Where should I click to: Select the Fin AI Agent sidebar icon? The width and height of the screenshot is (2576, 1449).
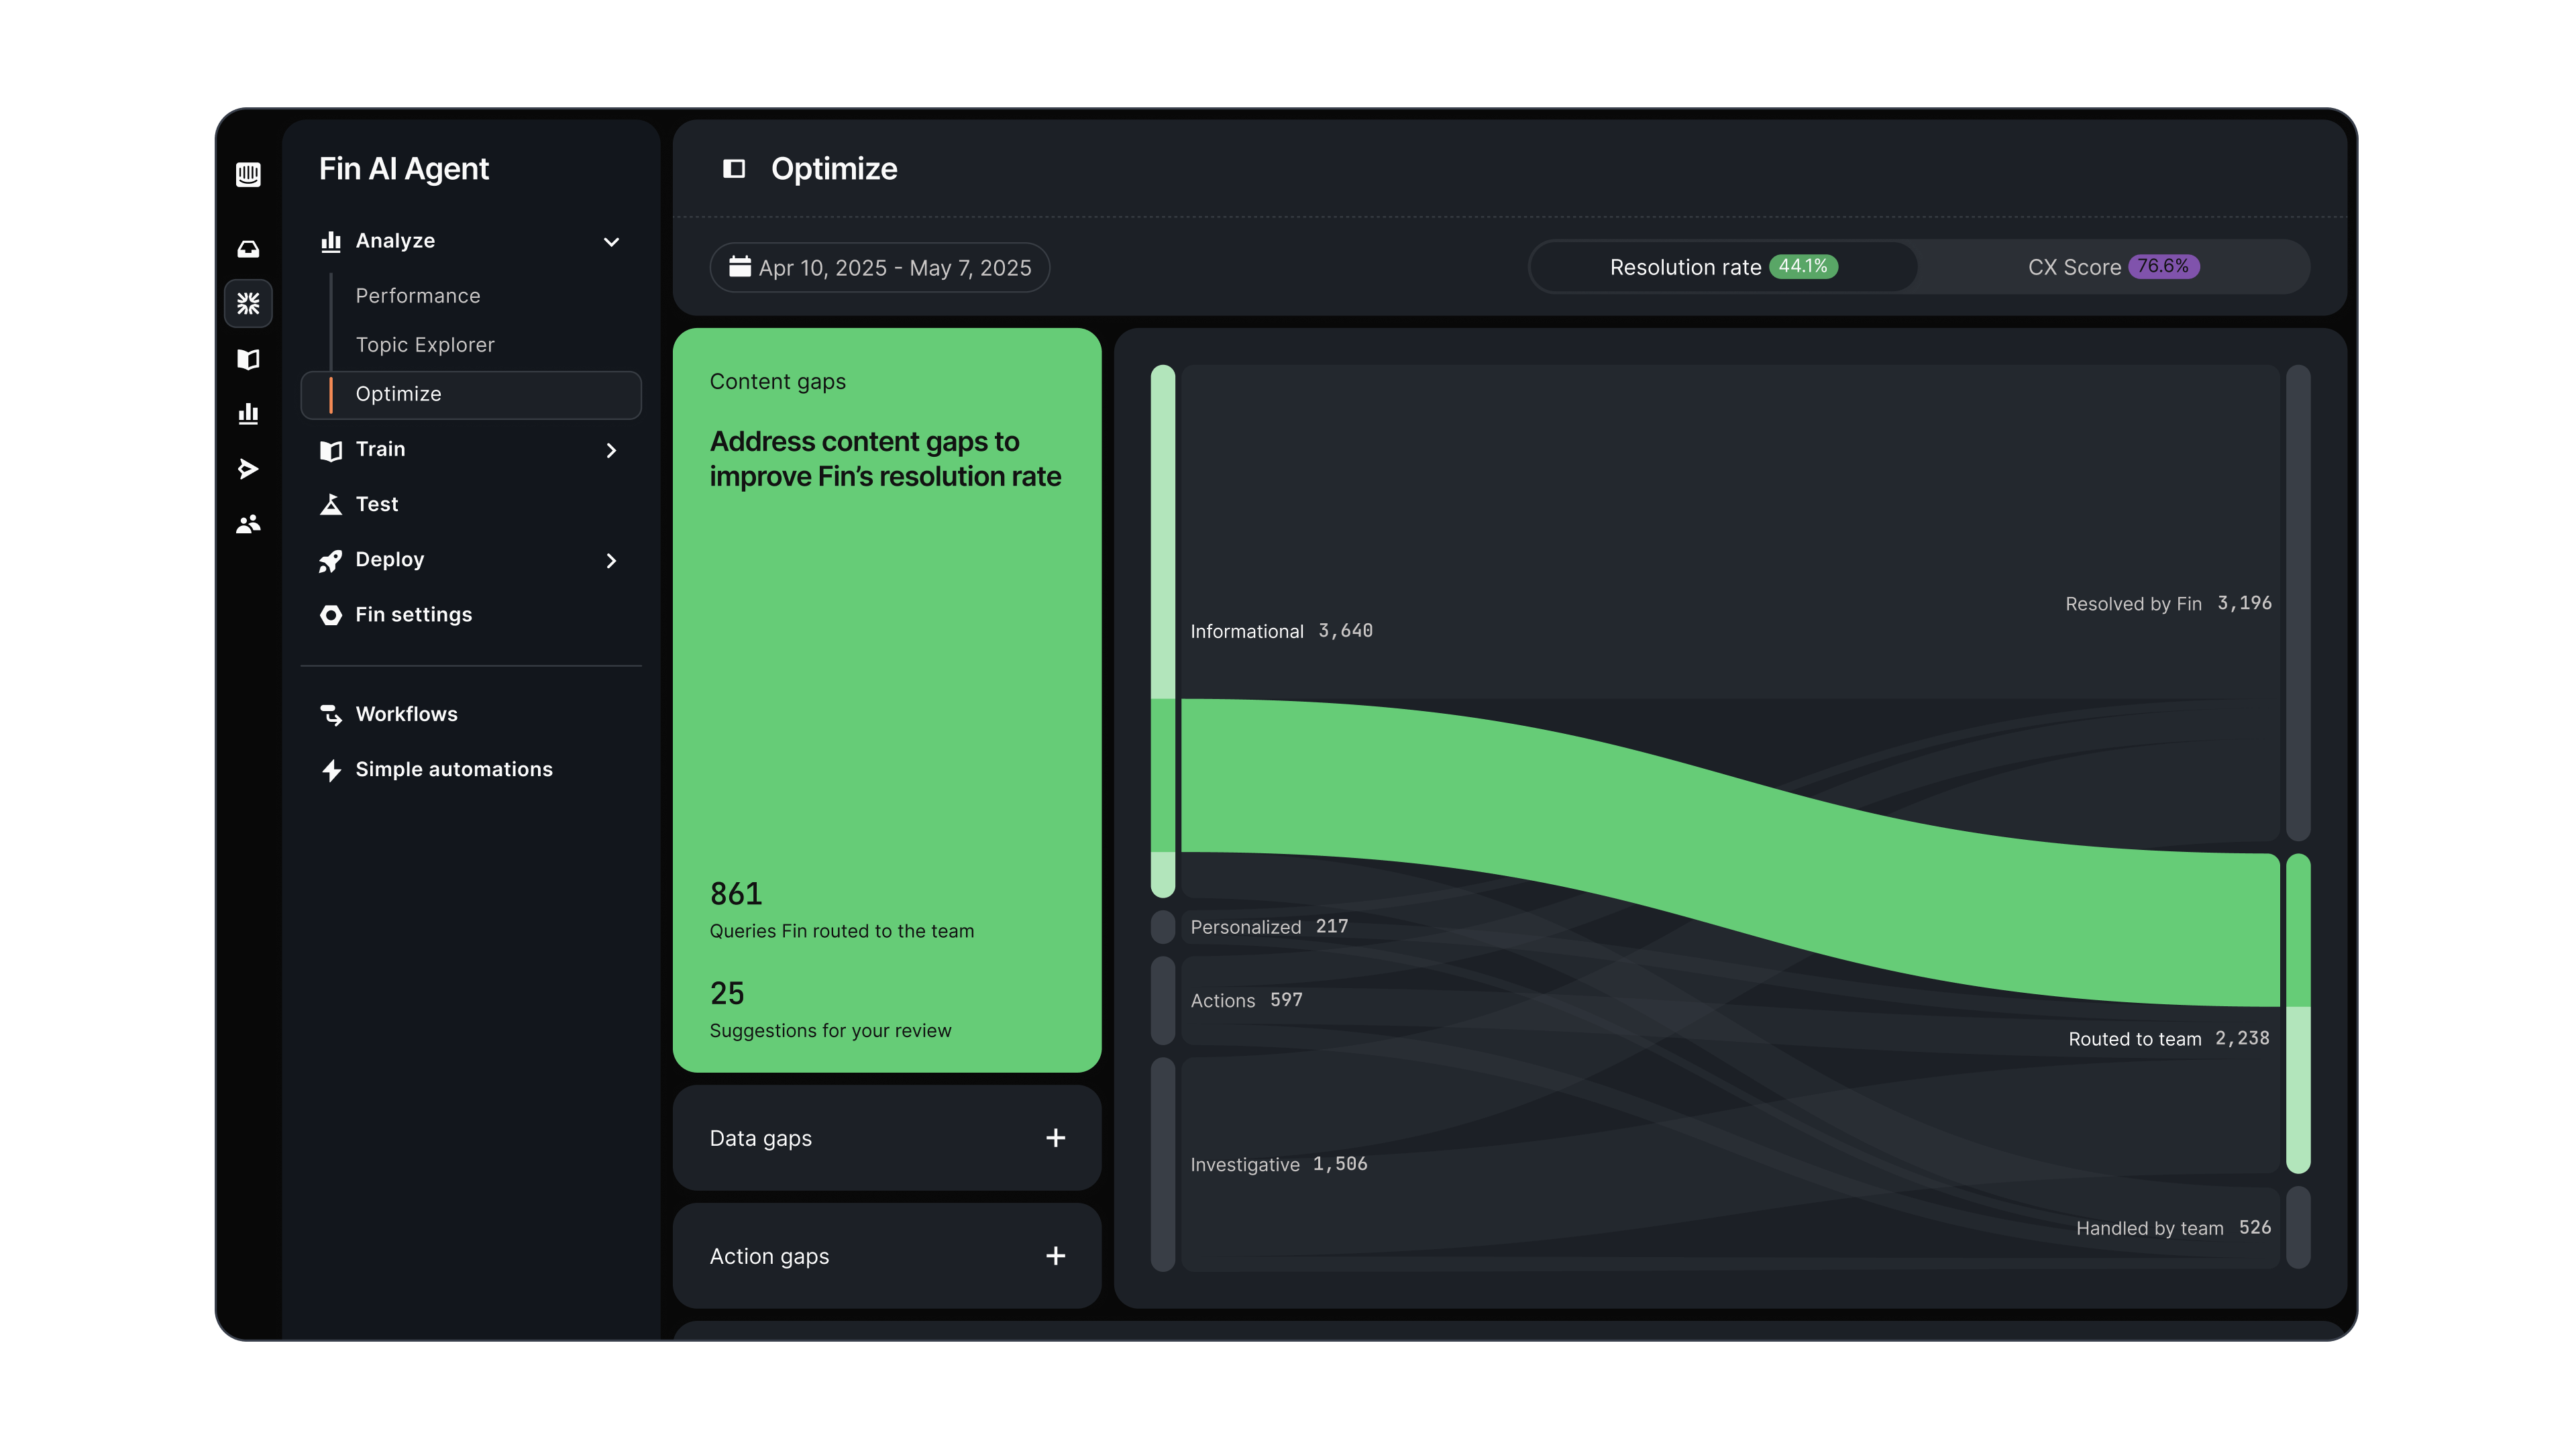(248, 304)
